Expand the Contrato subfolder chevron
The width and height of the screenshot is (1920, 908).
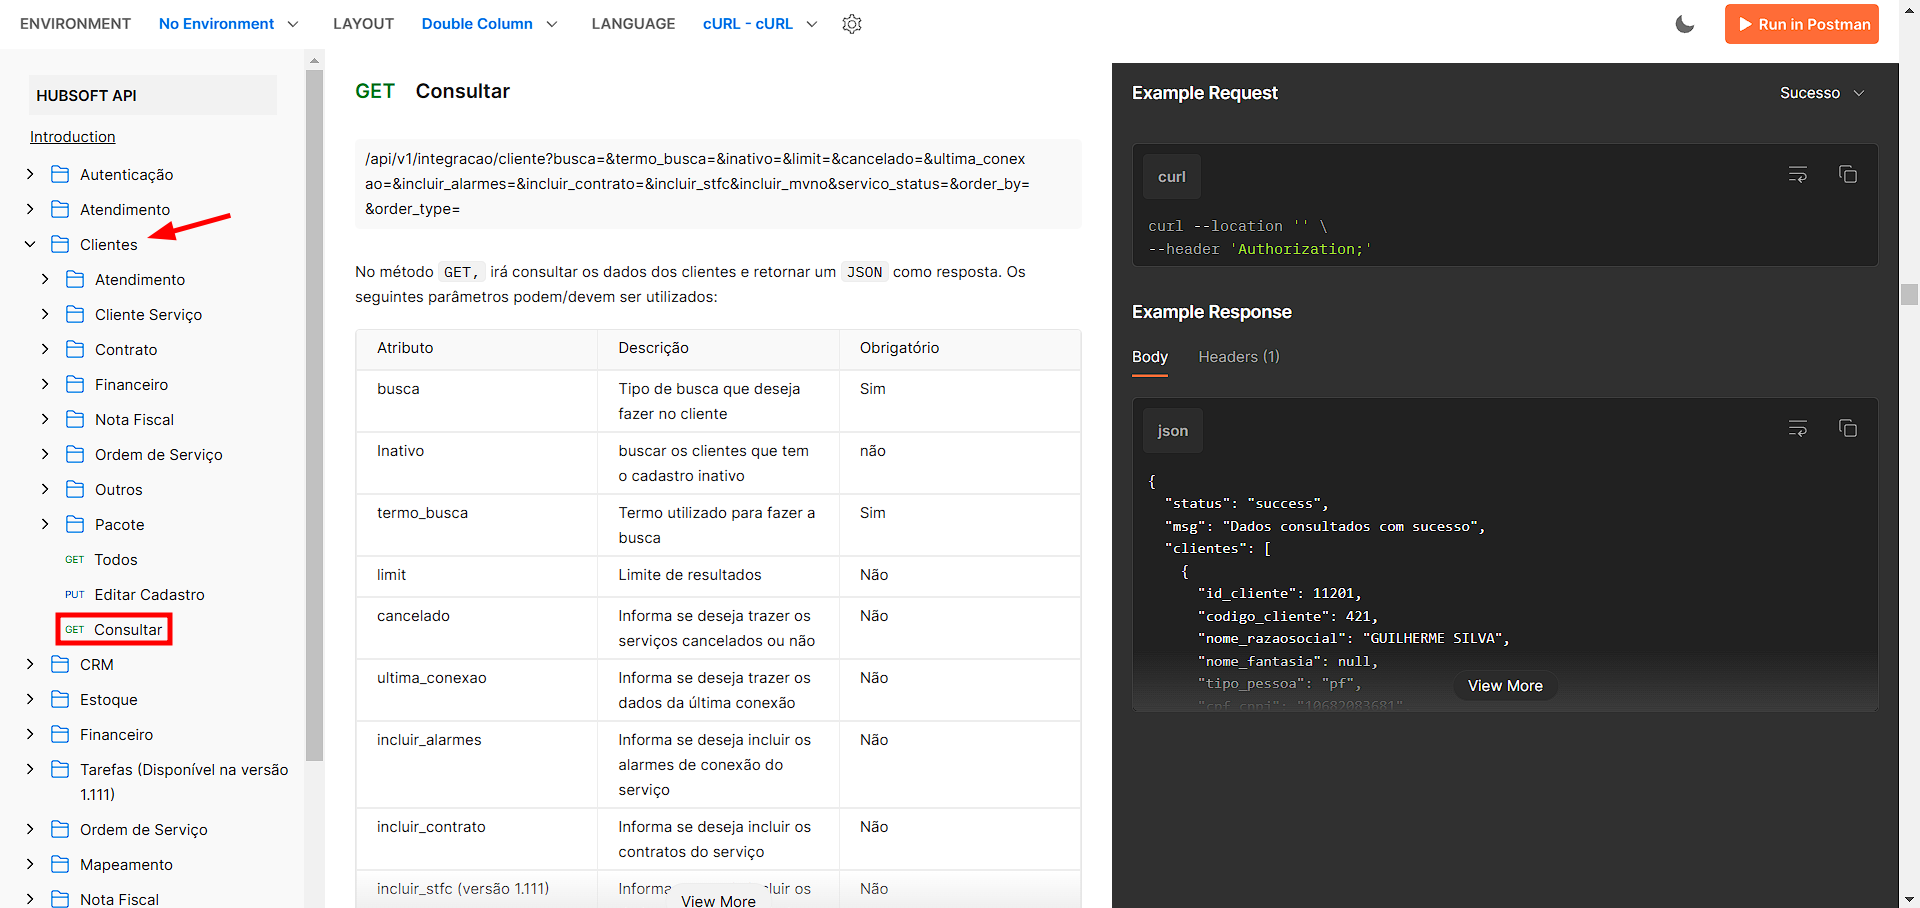(45, 349)
